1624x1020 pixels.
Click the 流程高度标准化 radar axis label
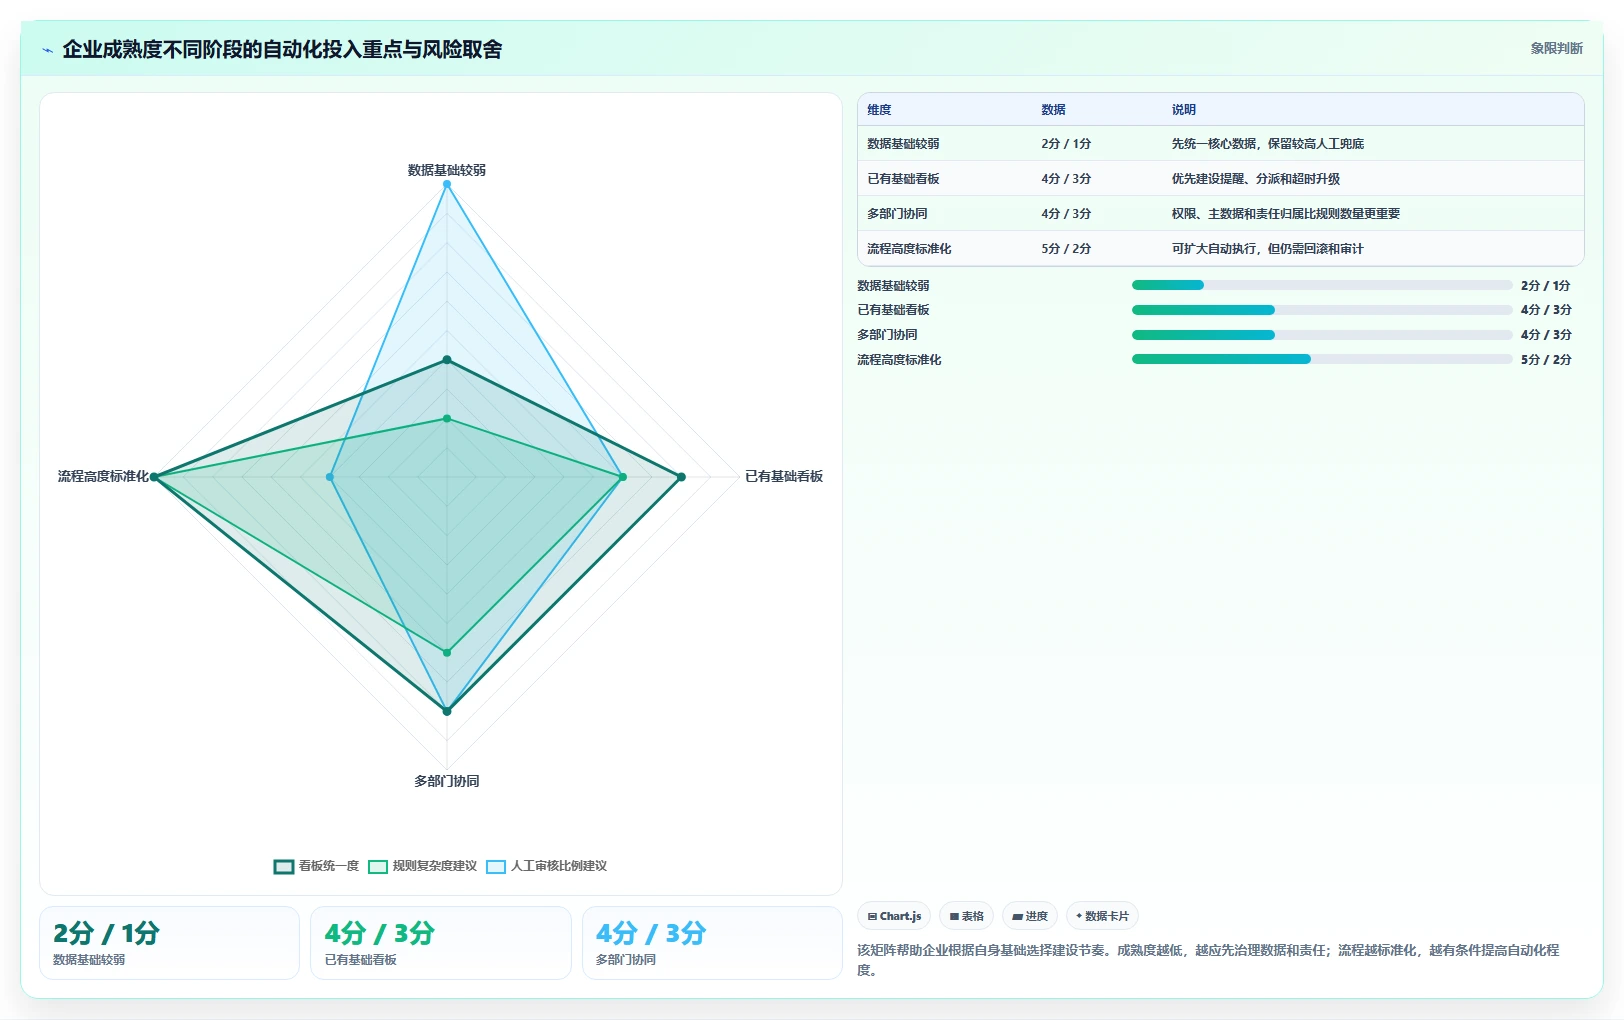(x=103, y=476)
